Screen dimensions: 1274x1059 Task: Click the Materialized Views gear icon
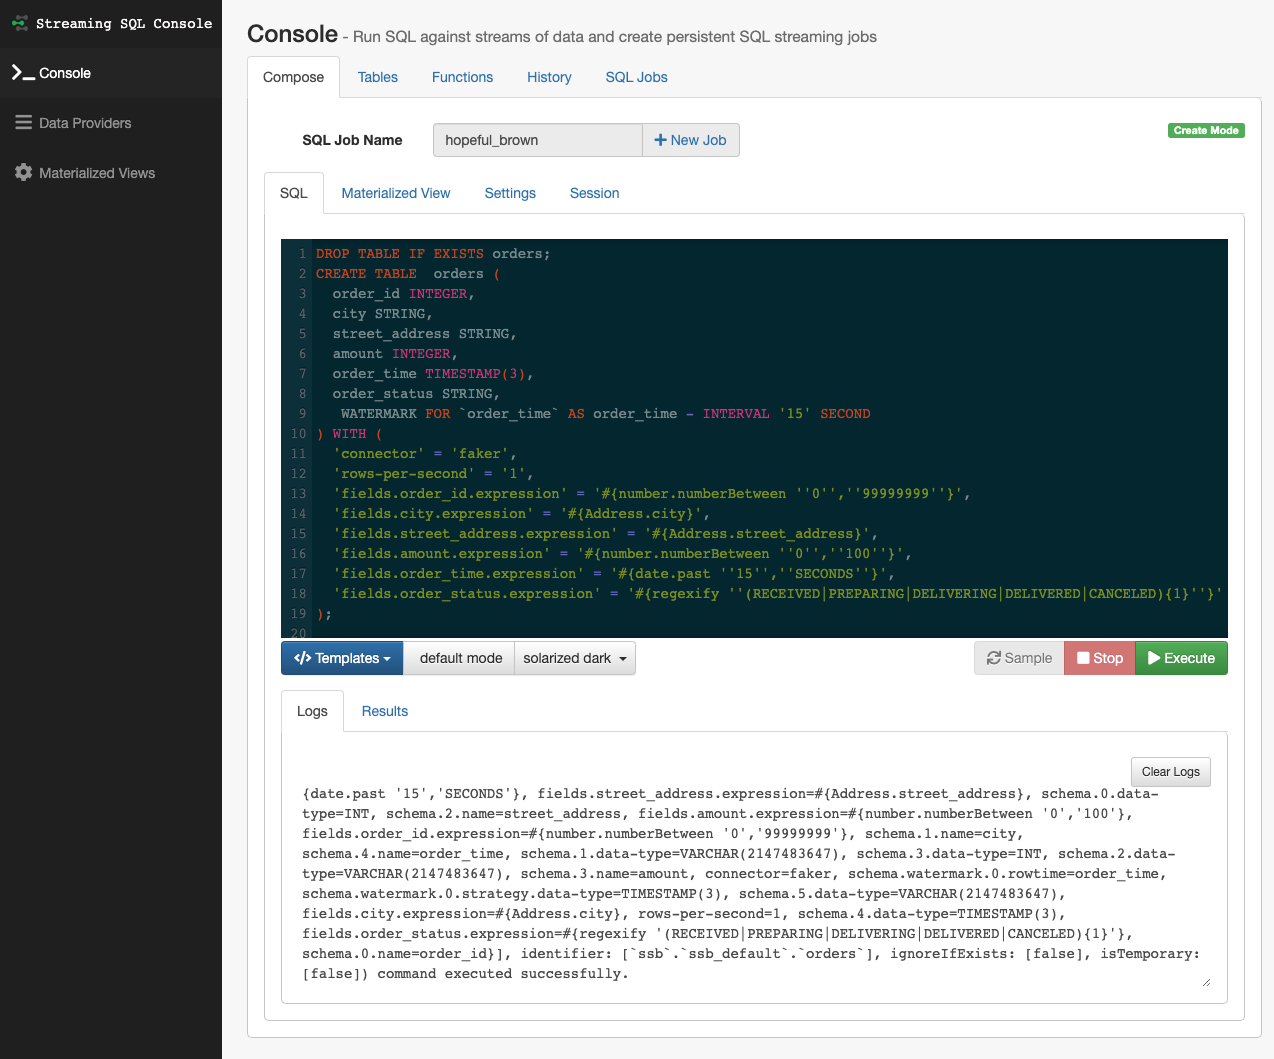coord(23,173)
